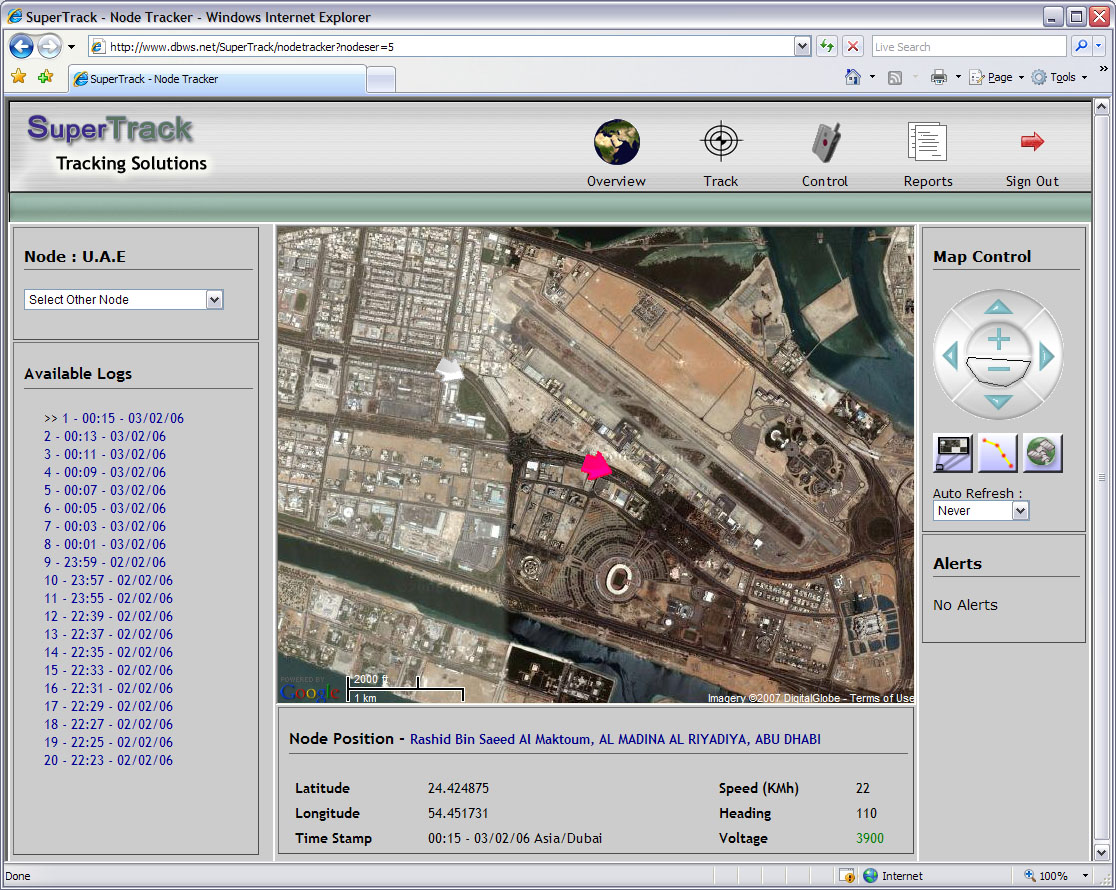
Task: Open a new blank tab
Action: coord(381,80)
